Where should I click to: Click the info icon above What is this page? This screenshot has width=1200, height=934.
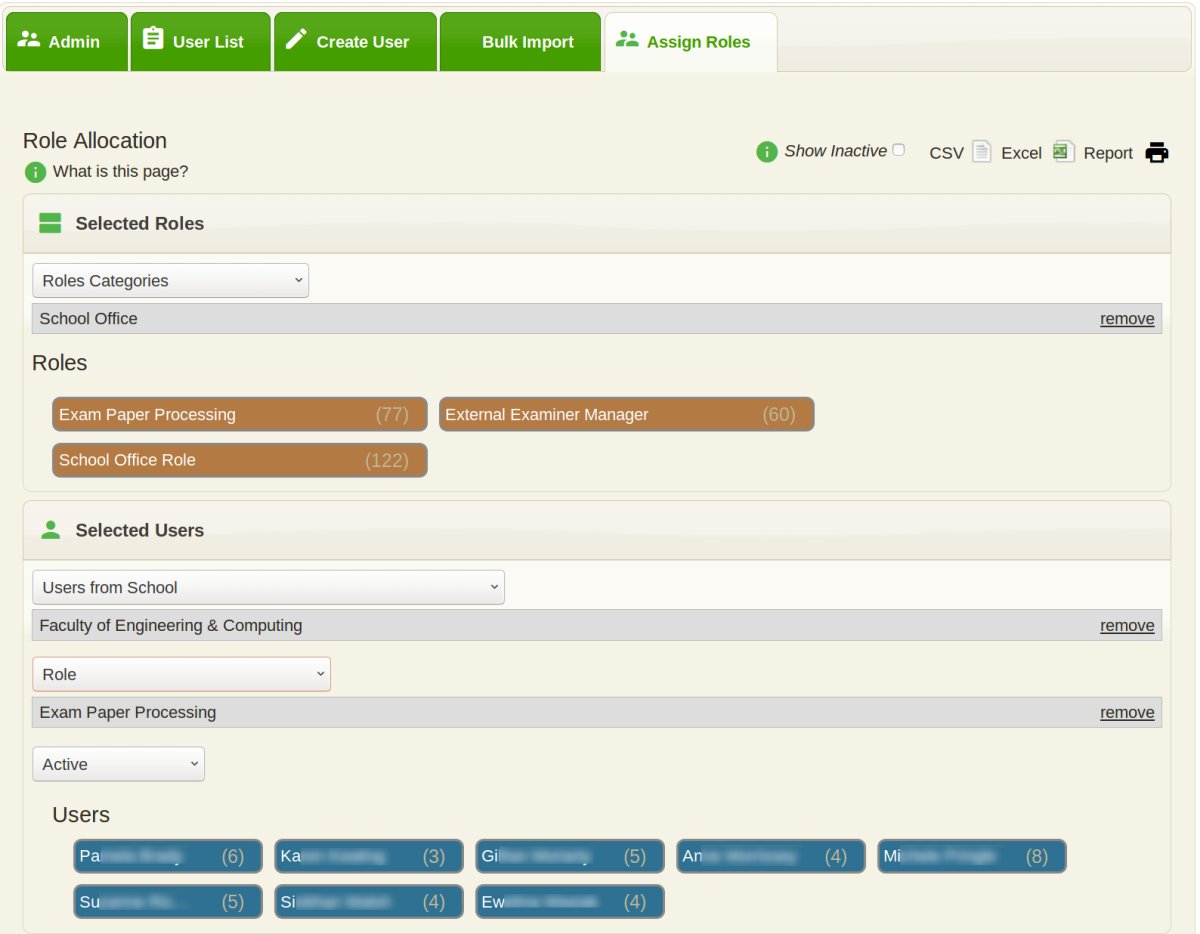click(x=35, y=172)
